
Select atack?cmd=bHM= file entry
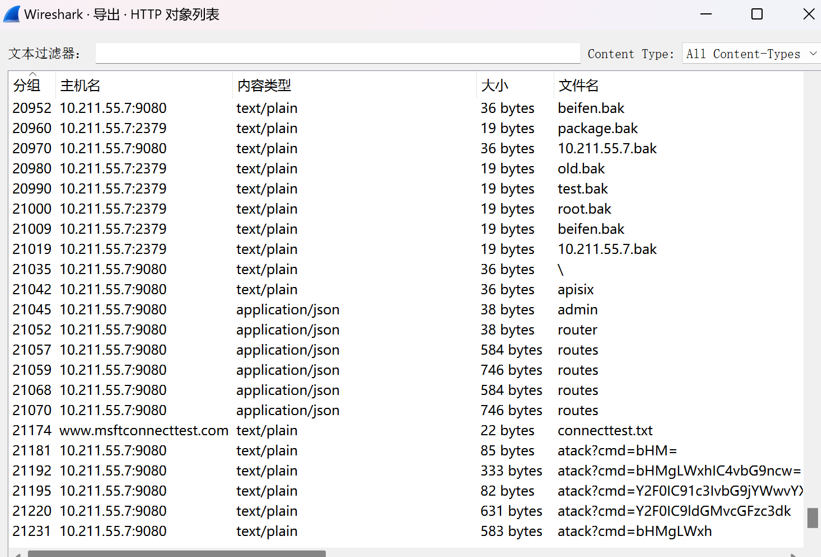617,451
